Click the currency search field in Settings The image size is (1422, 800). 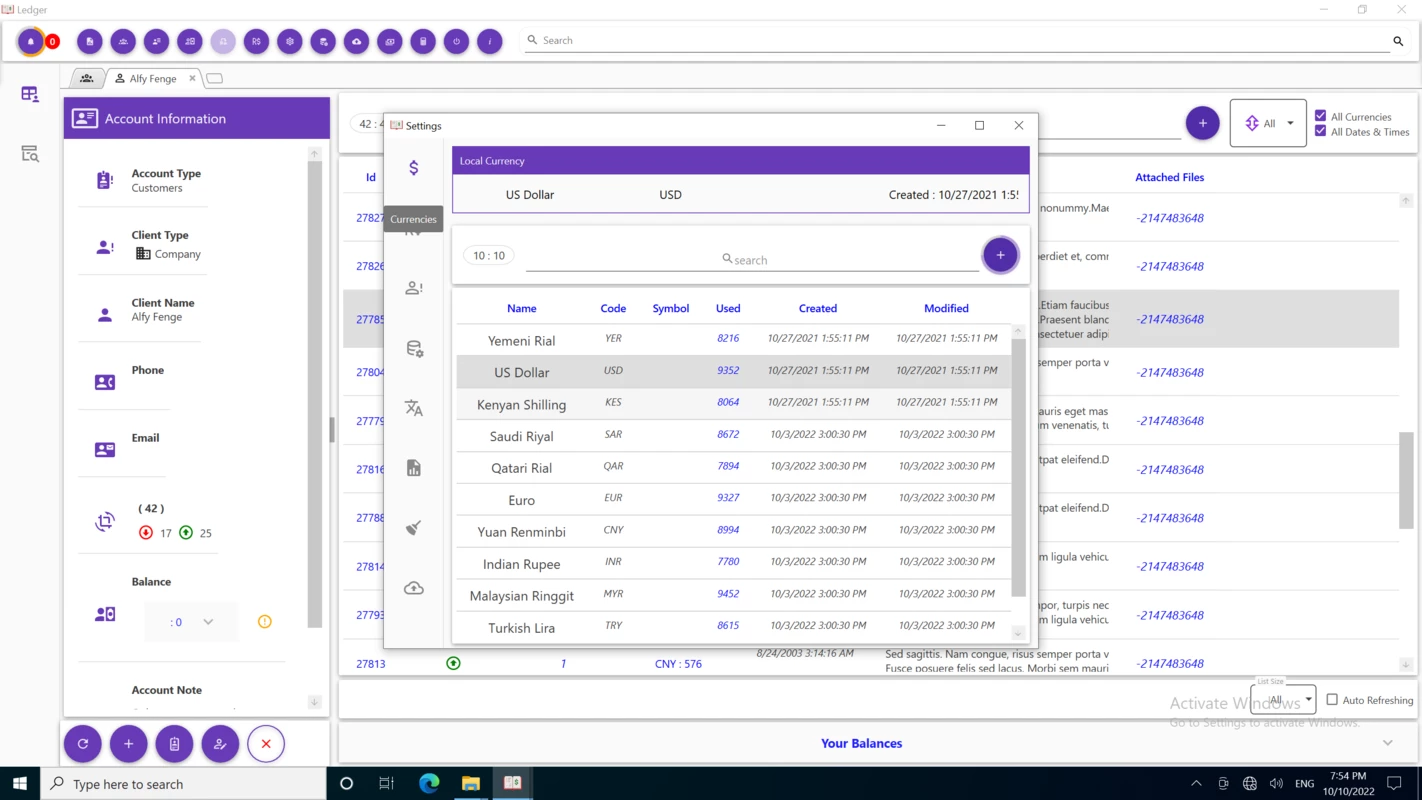[x=752, y=259]
